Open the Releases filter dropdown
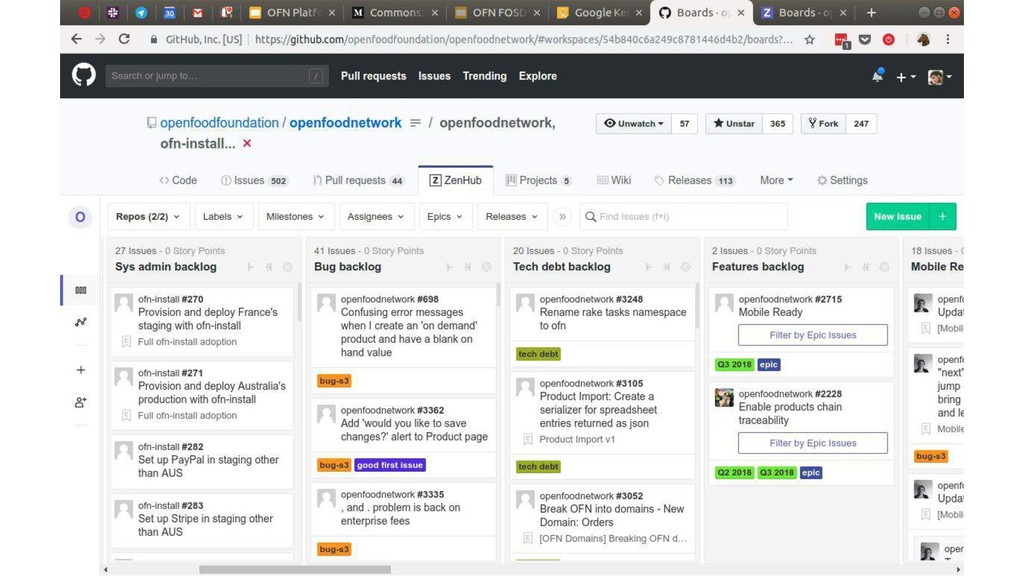 [x=511, y=217]
